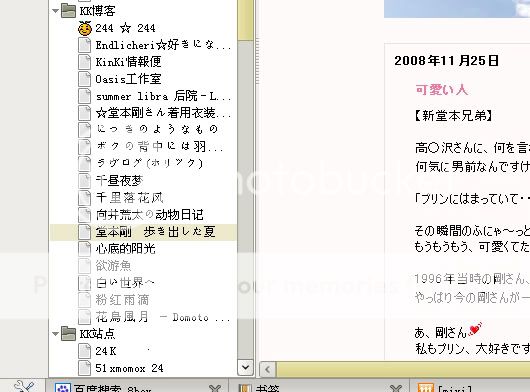
Task: Click page icon beside 24K bookmark
Action: click(85, 351)
